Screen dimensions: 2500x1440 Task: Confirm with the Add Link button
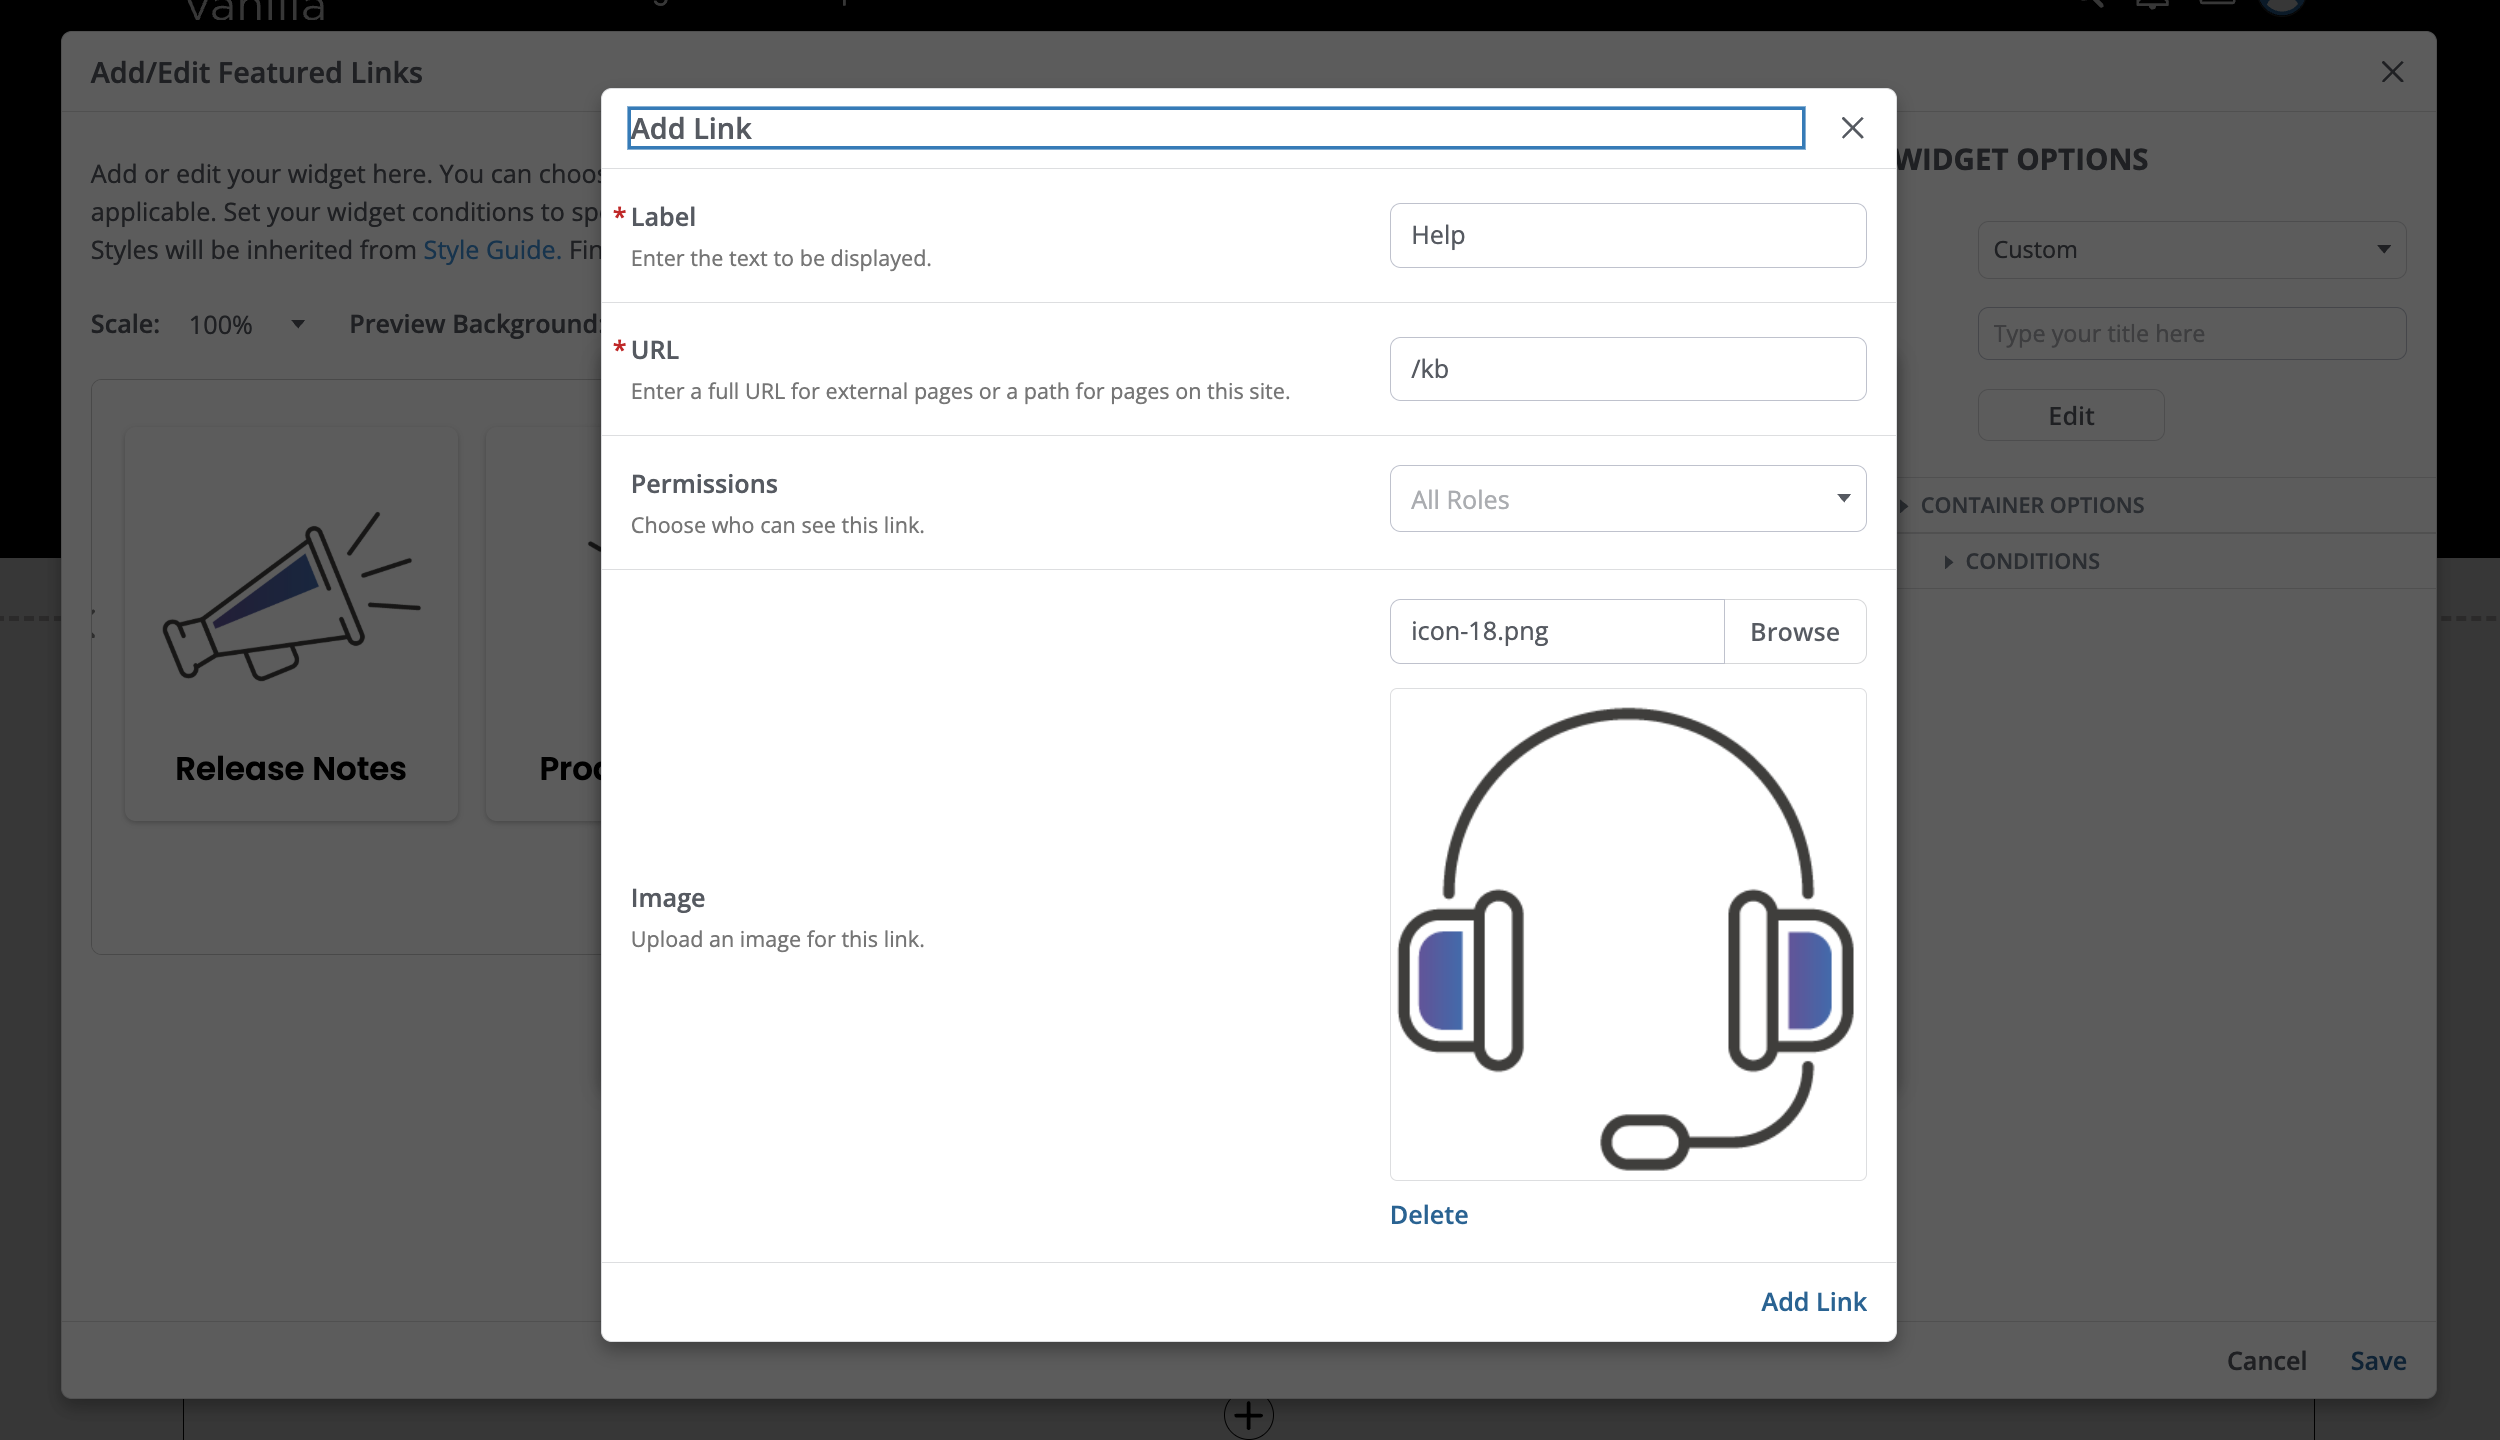(x=1813, y=1302)
